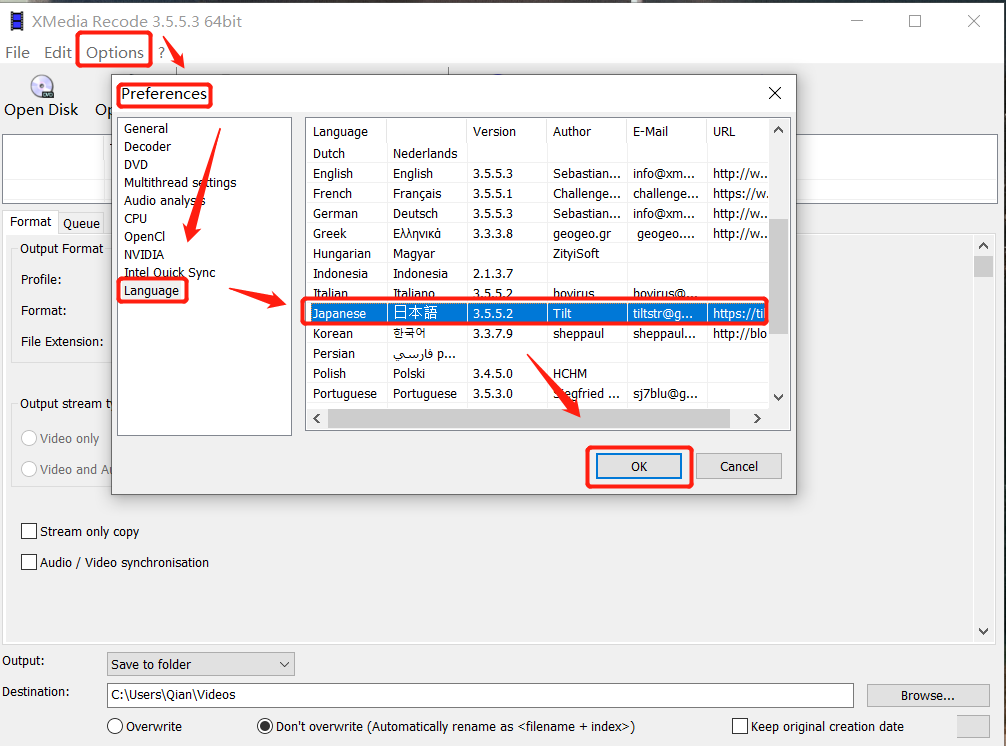The width and height of the screenshot is (1006, 746).
Task: Enable Stream only copy checkbox
Action: click(x=29, y=531)
